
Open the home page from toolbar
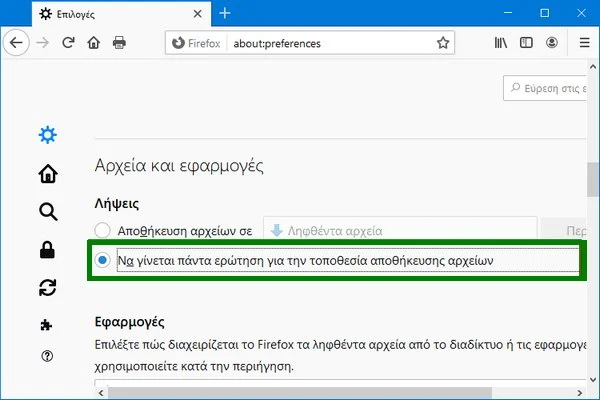93,42
